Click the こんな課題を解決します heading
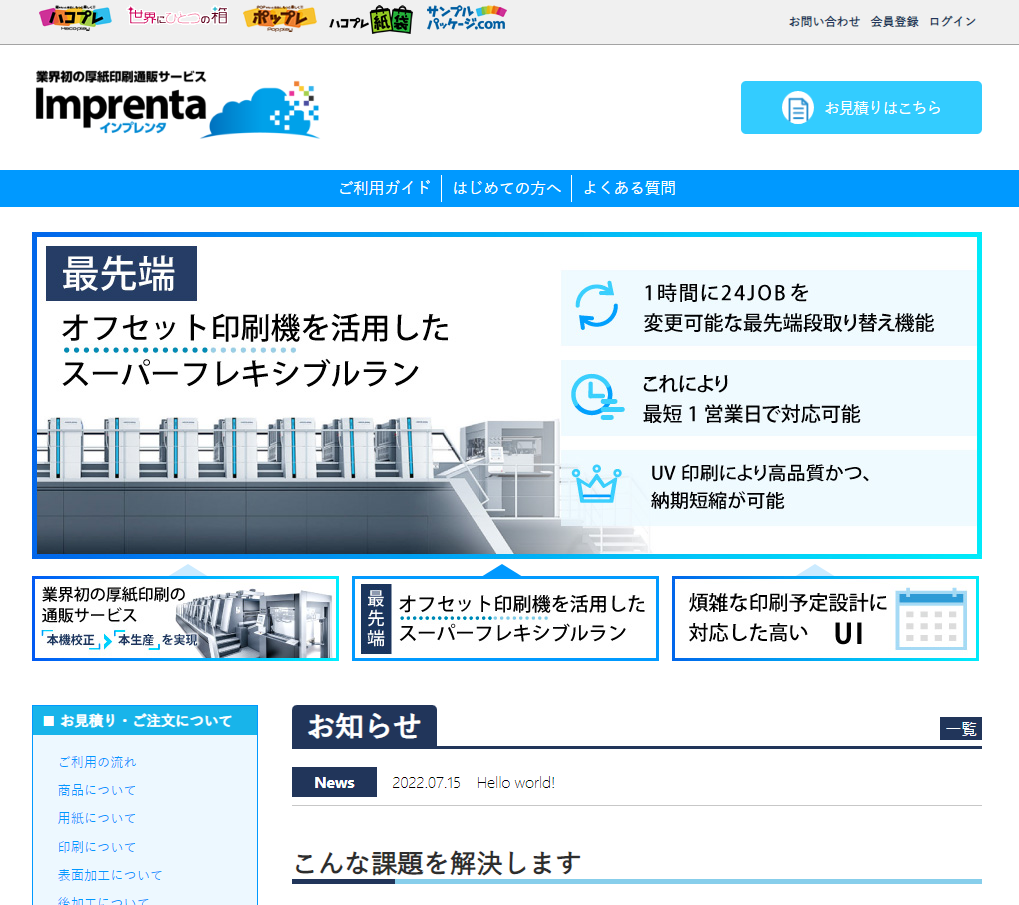The height and width of the screenshot is (905, 1019). pyautogui.click(x=437, y=863)
